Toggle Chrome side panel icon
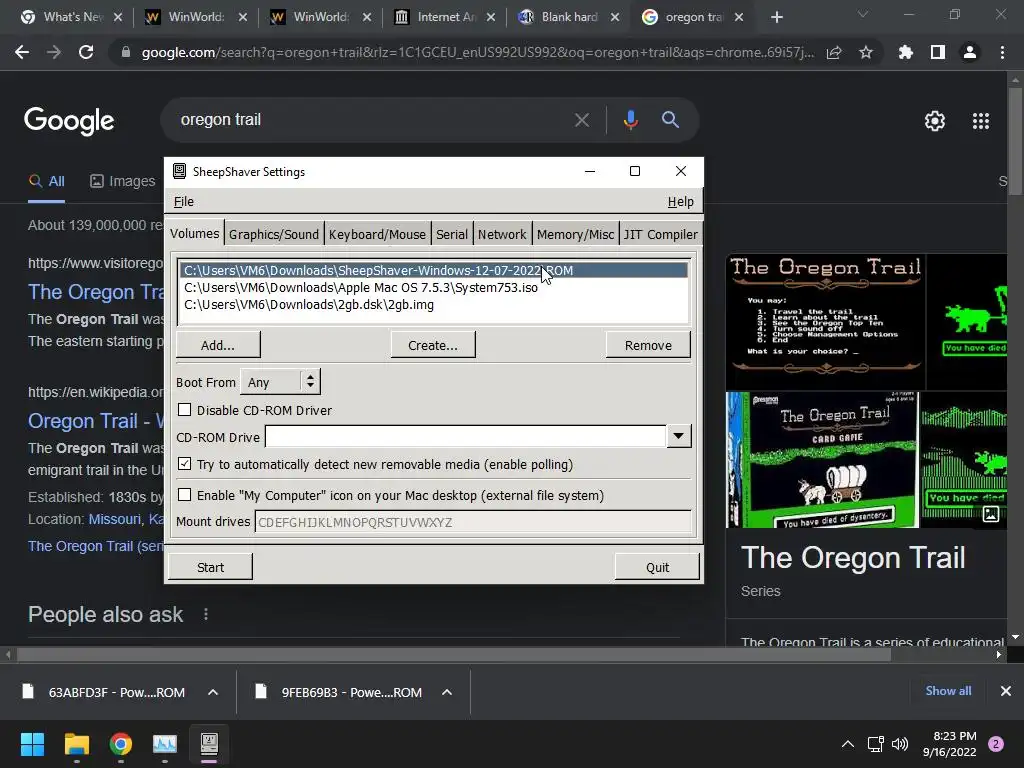Image resolution: width=1024 pixels, height=768 pixels. pos(938,52)
